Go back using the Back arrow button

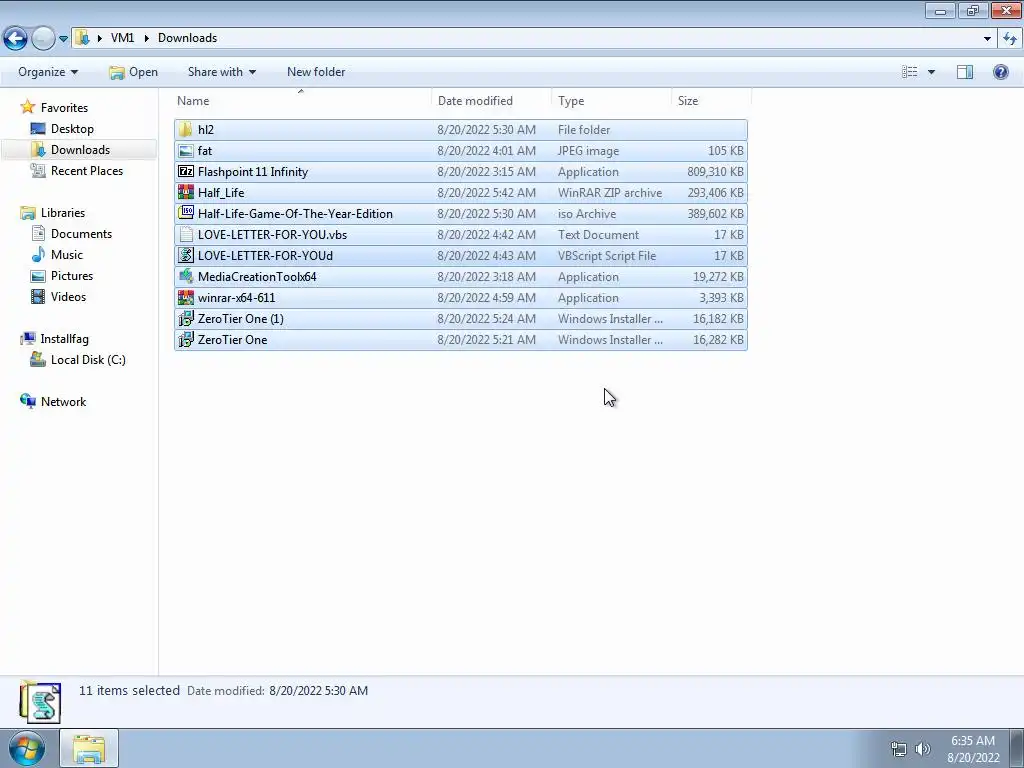[16, 39]
